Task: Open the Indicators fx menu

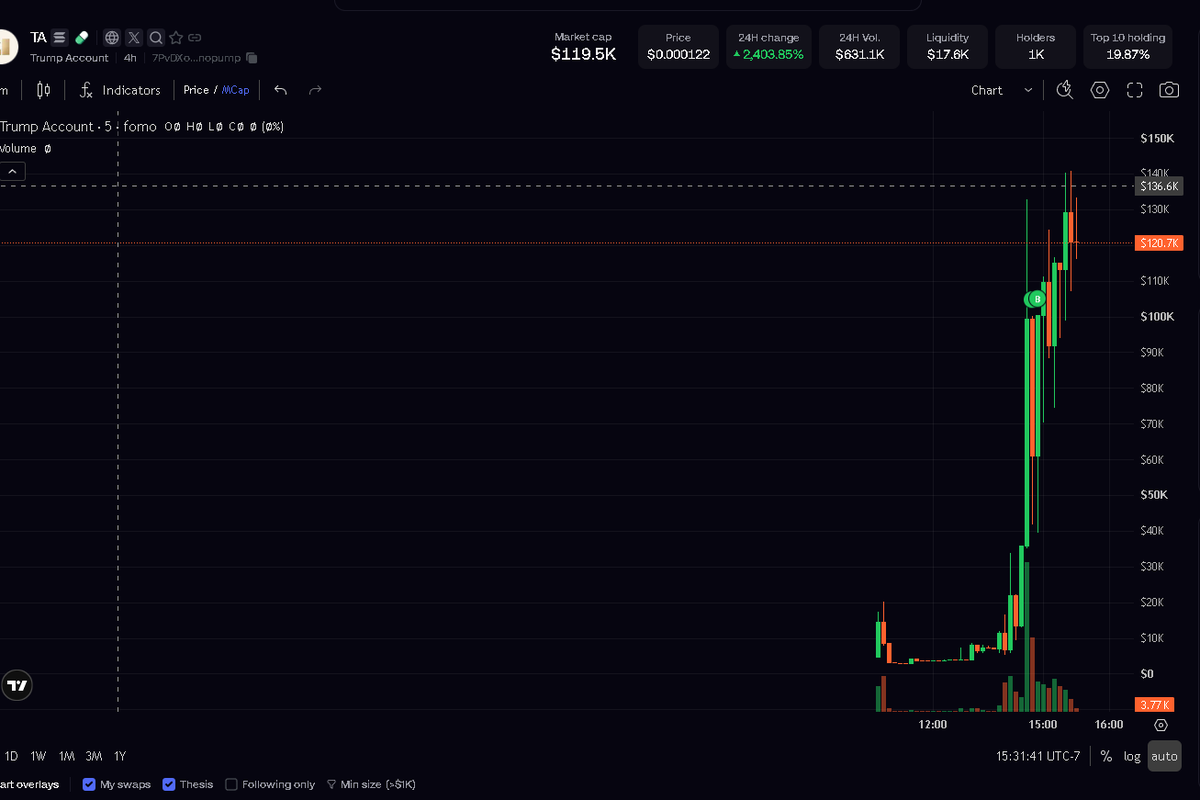Action: [x=120, y=90]
